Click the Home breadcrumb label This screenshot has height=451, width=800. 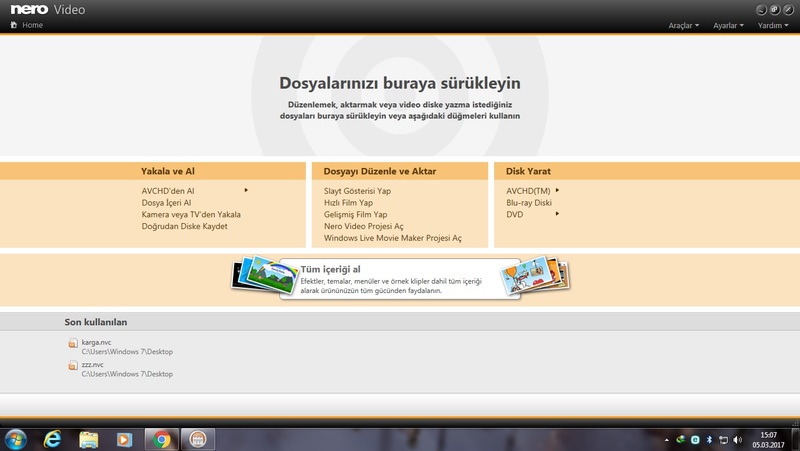click(32, 24)
